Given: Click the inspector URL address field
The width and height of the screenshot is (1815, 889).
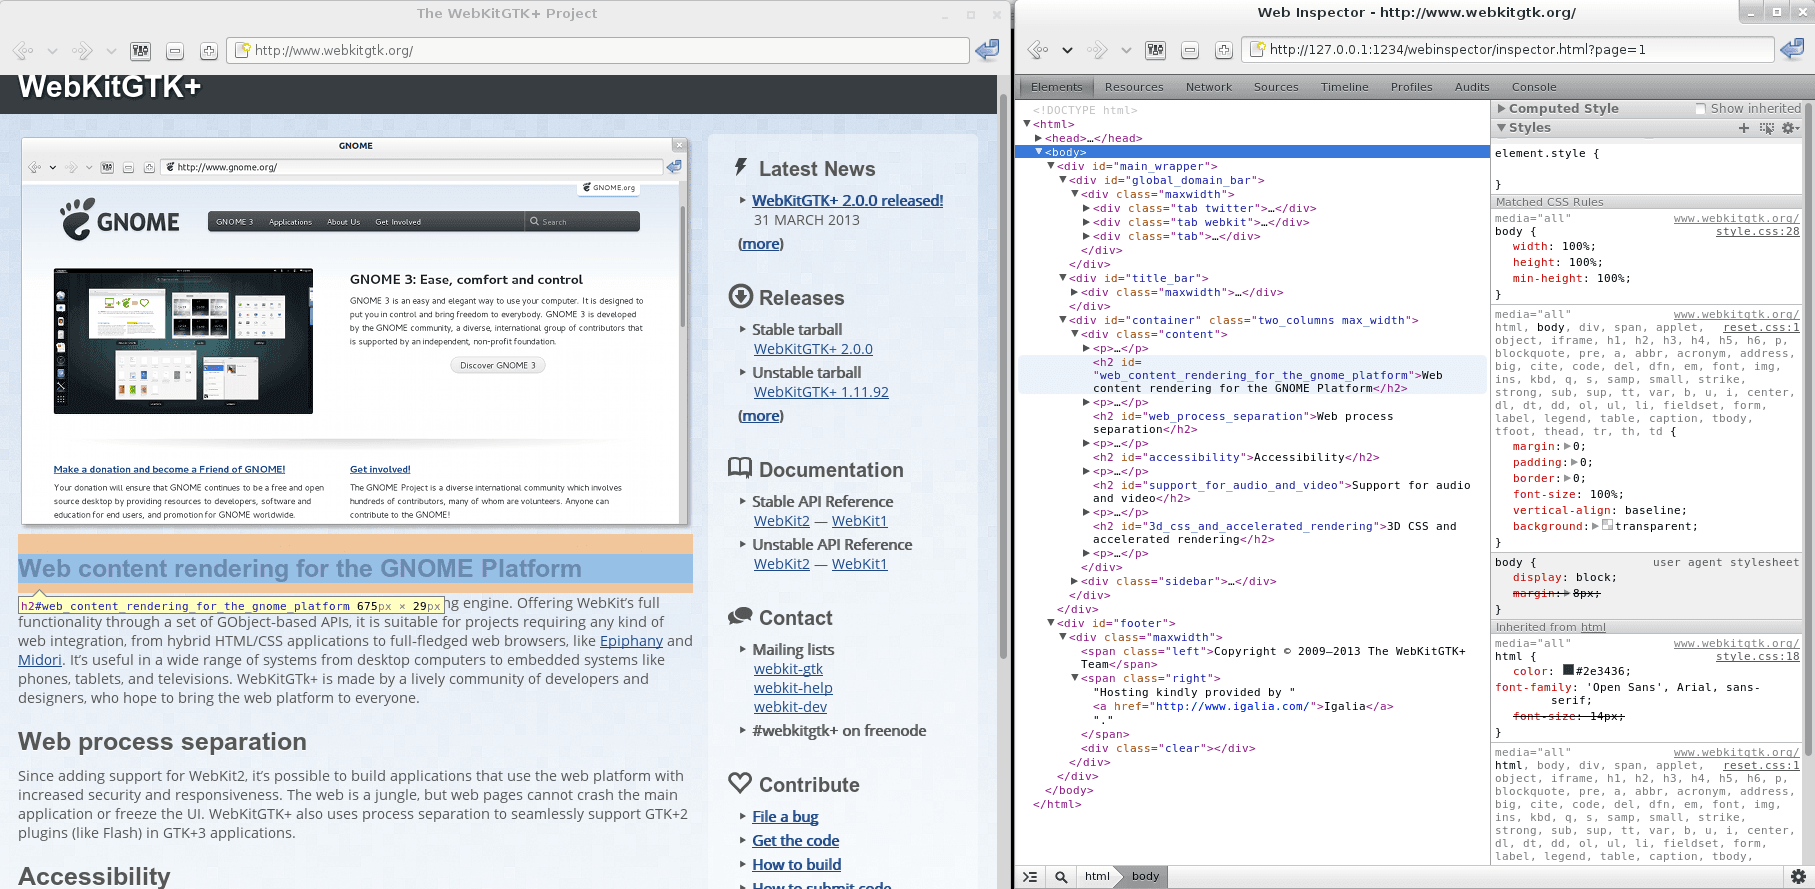Looking at the screenshot, I should coord(1507,49).
